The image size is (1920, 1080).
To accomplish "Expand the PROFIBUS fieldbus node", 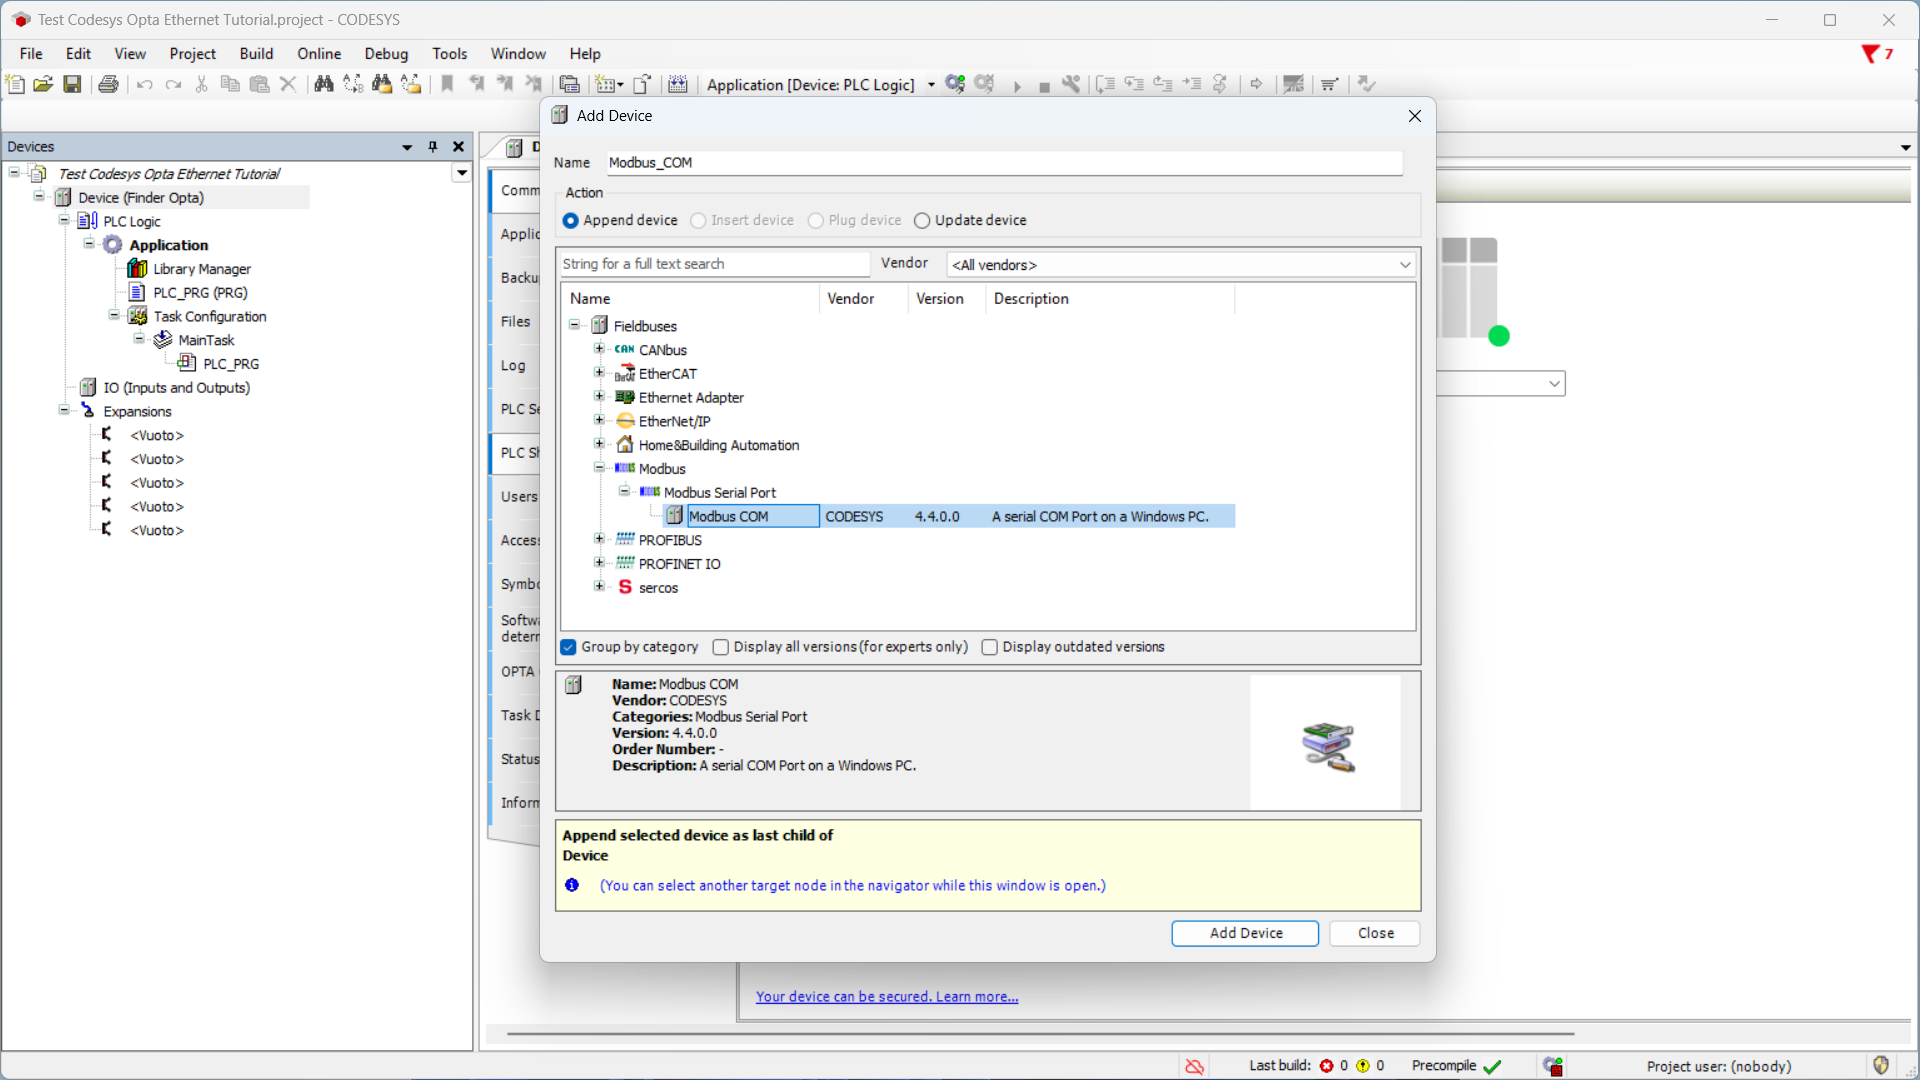I will (599, 540).
